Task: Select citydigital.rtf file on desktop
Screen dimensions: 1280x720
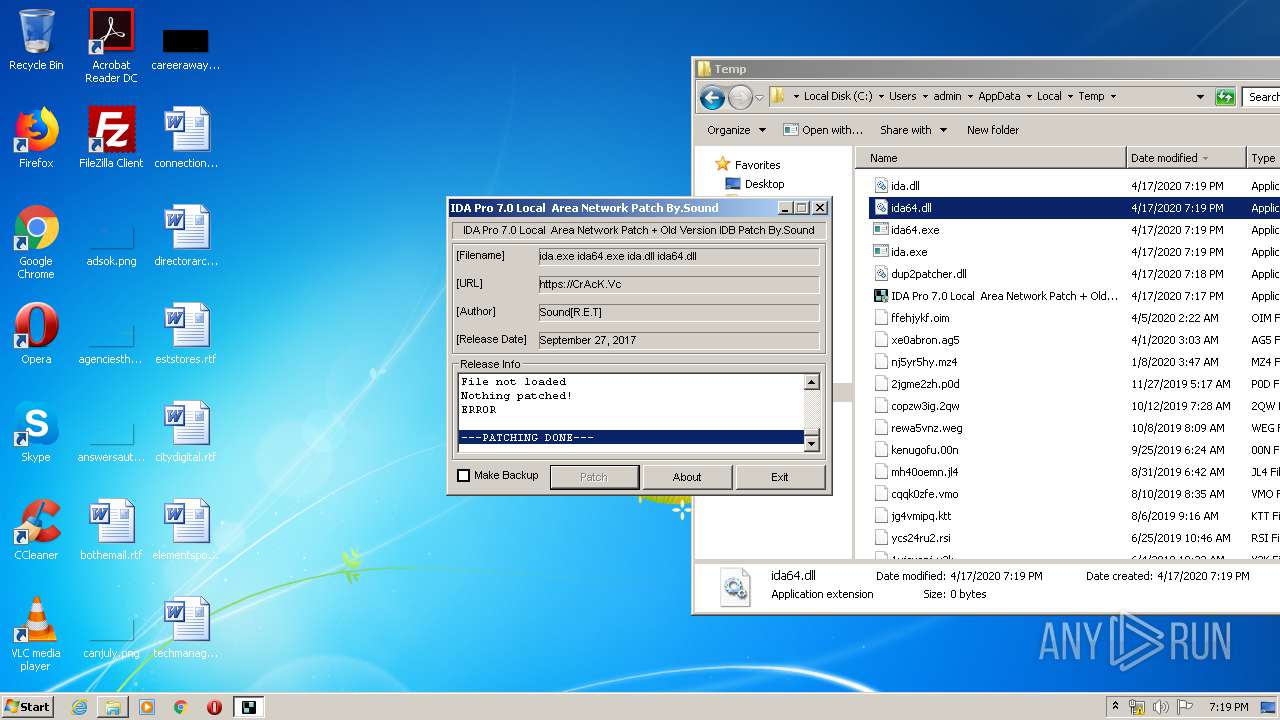Action: point(186,432)
